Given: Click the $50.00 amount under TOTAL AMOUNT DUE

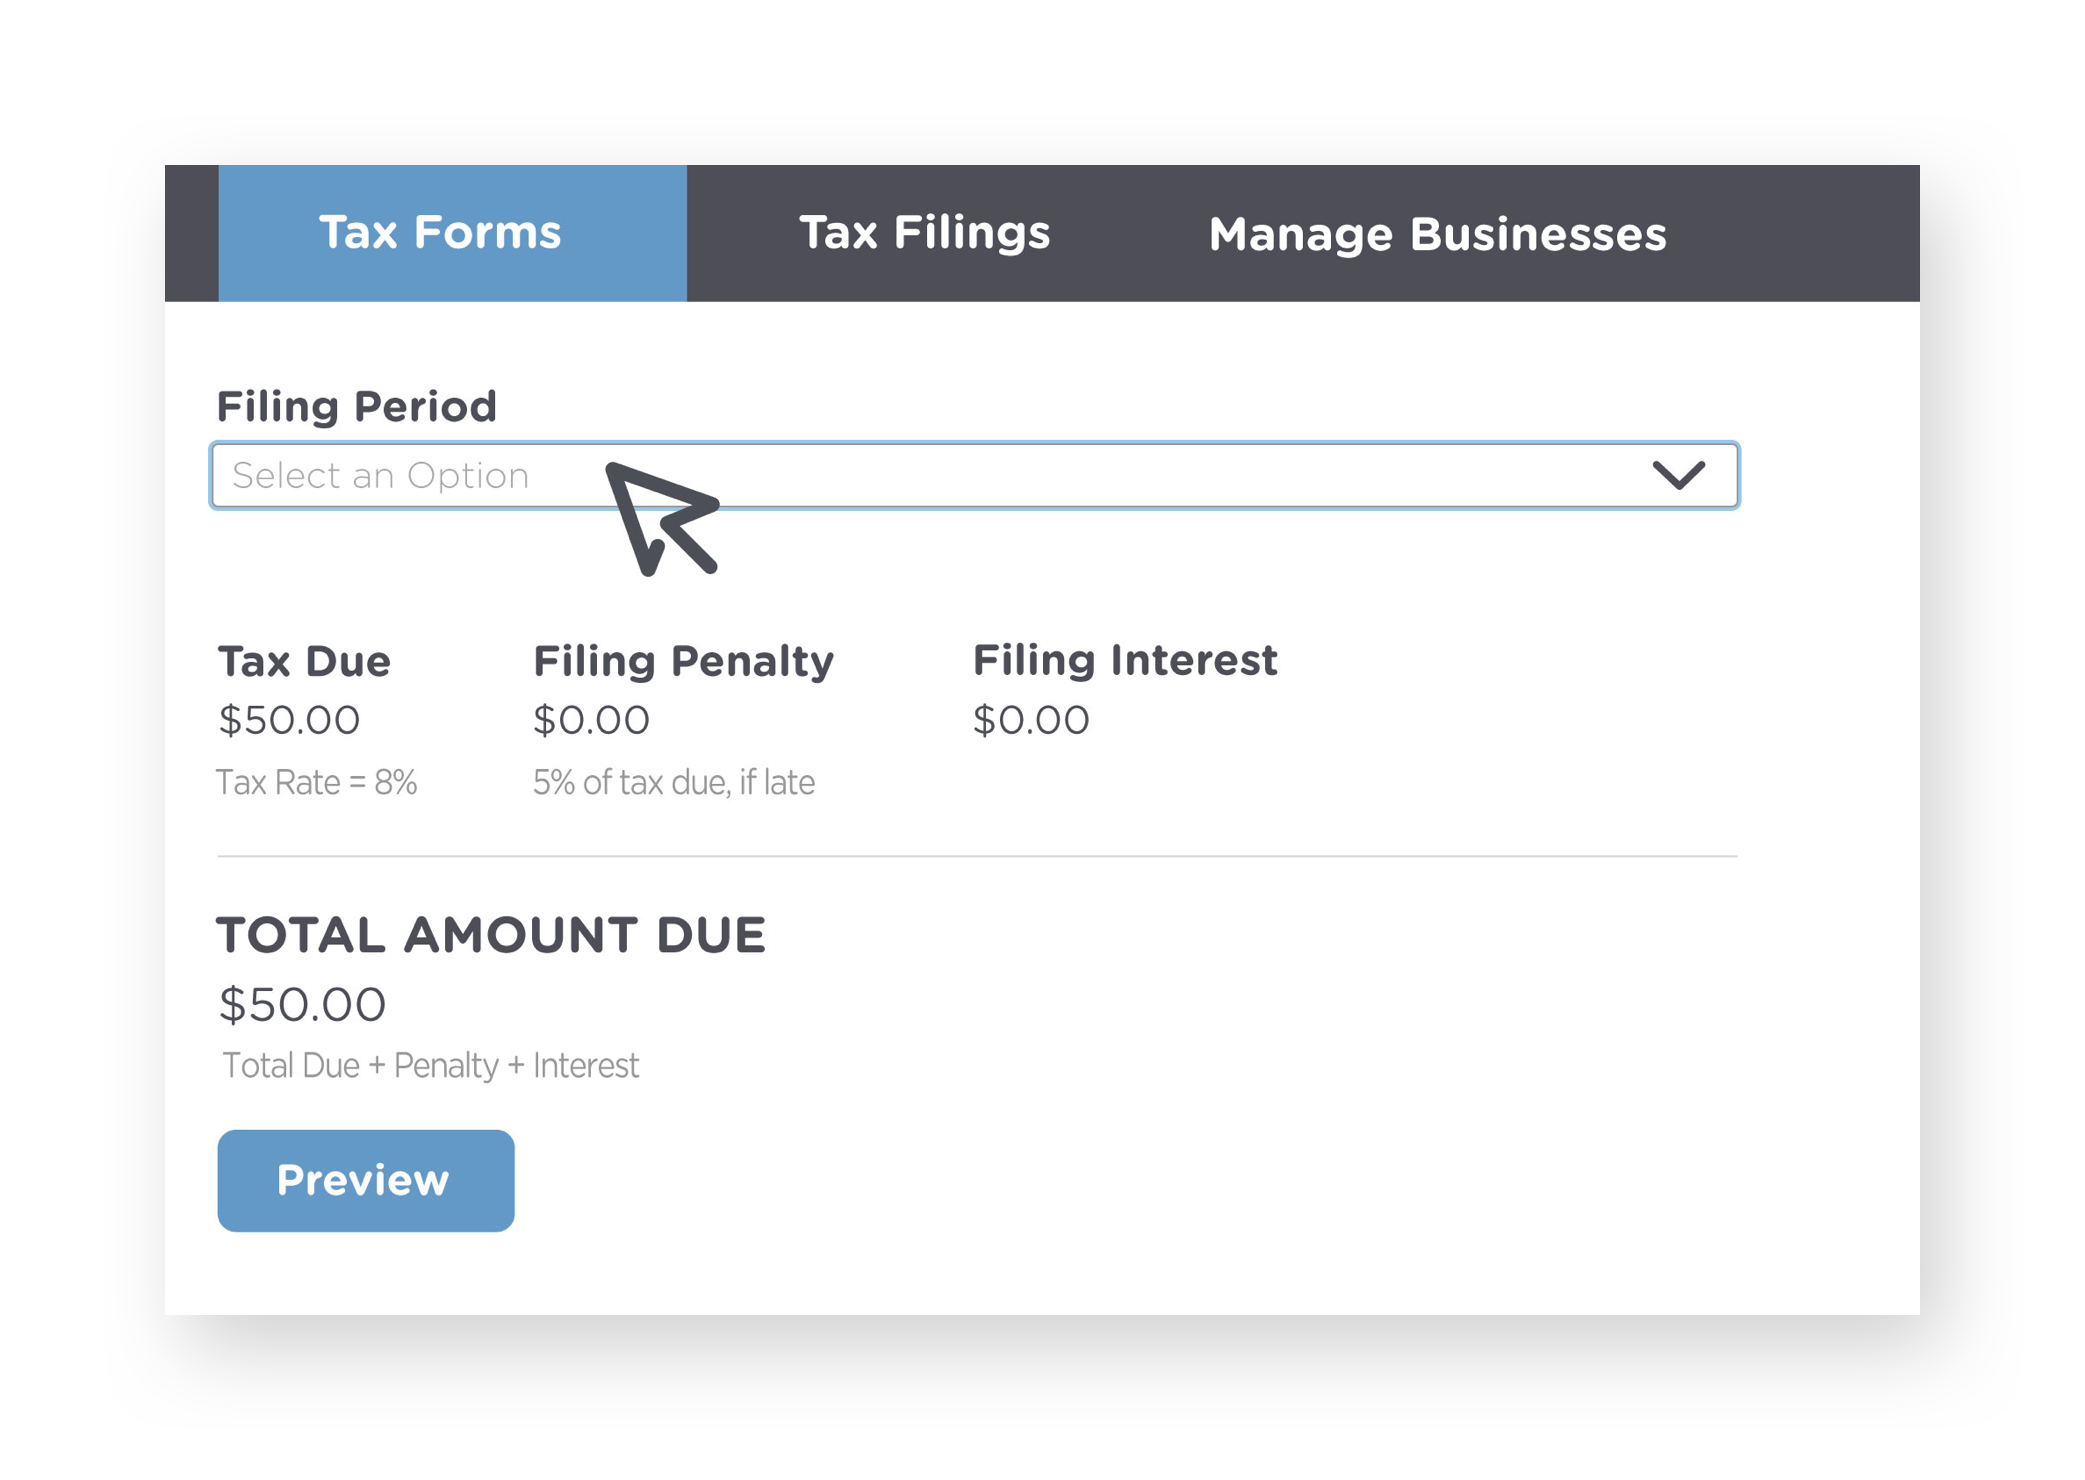Looking at the screenshot, I should [302, 1004].
